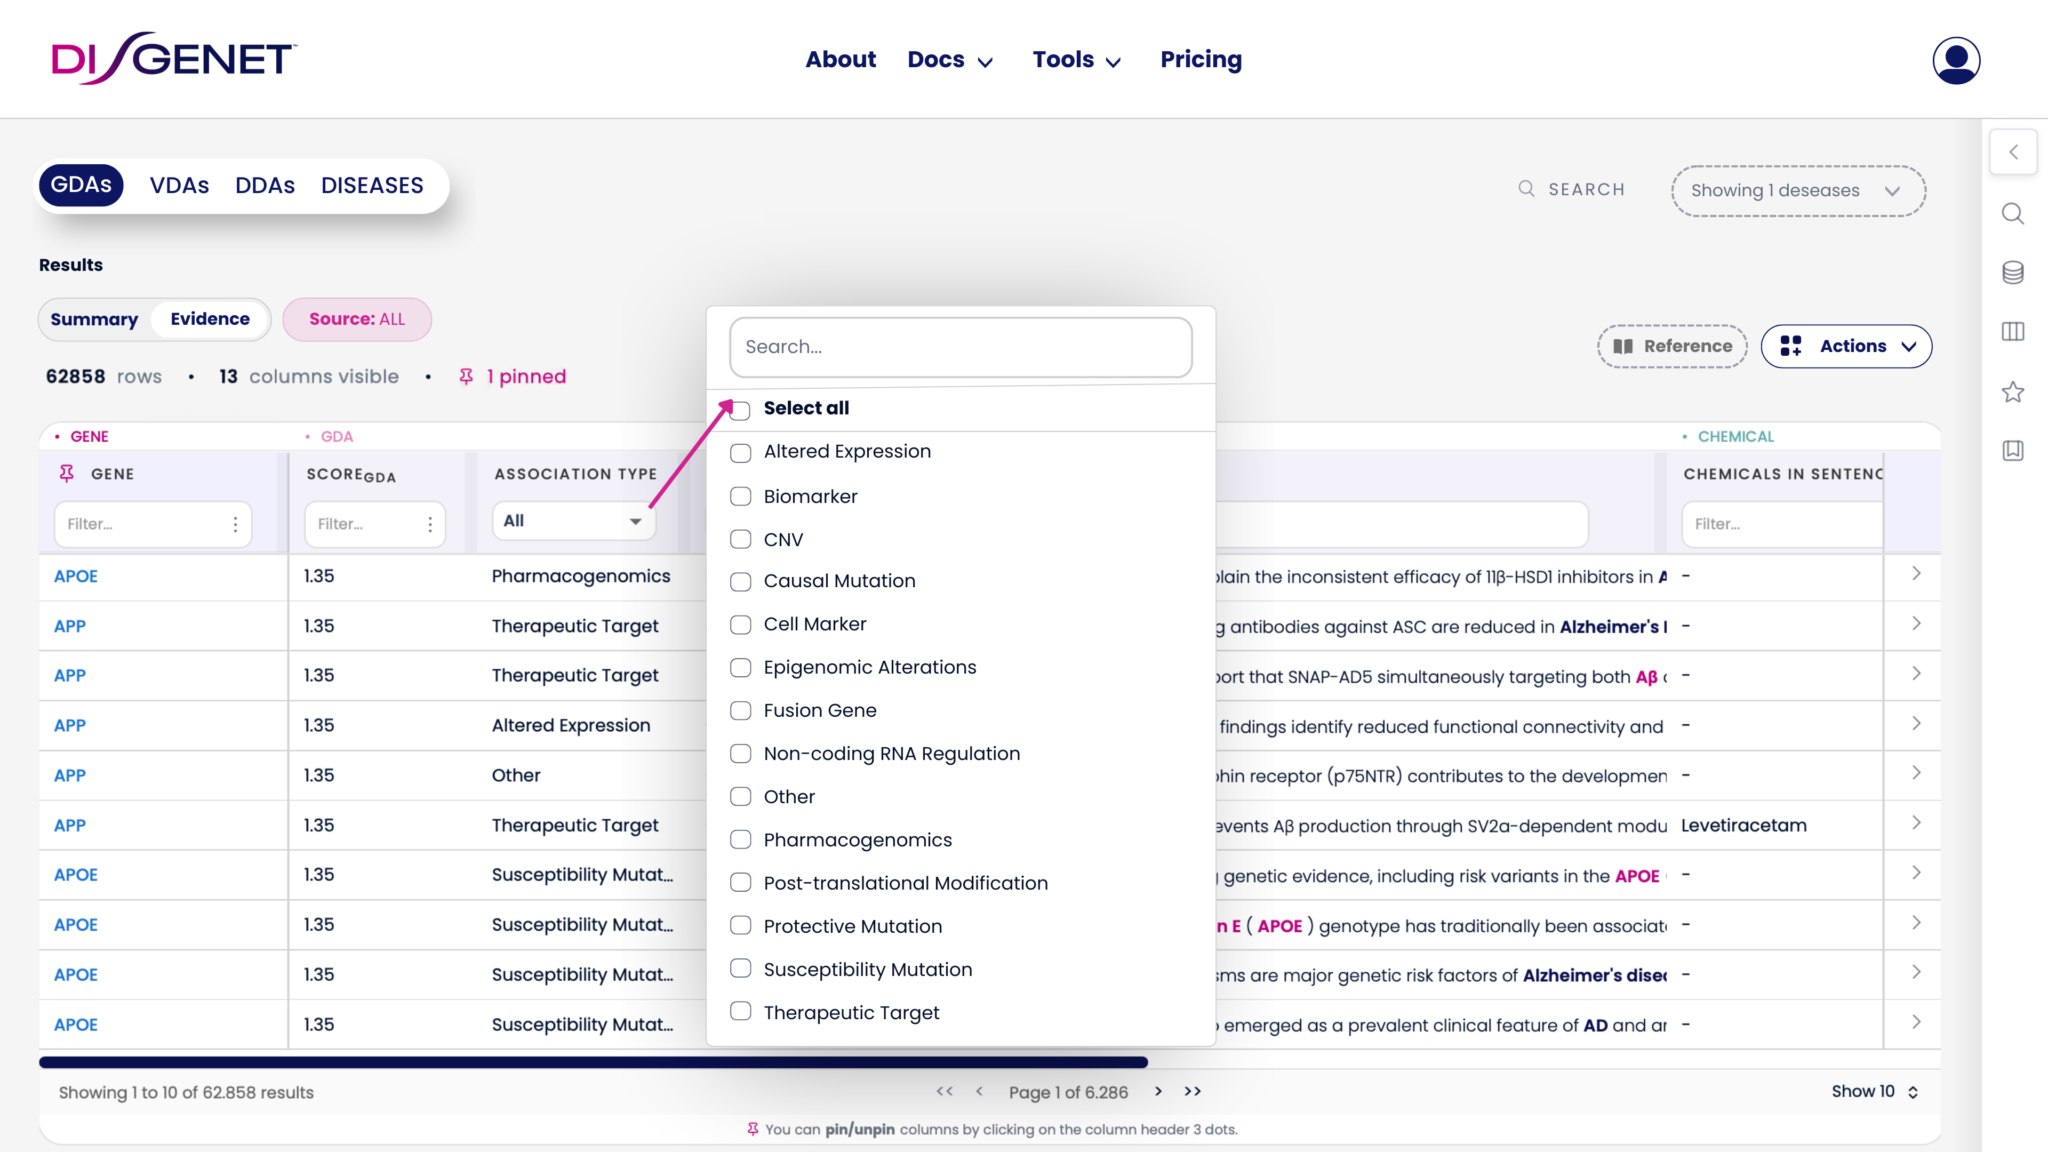Select Summary view tab
Viewport: 2048px width, 1152px height.
coord(94,319)
